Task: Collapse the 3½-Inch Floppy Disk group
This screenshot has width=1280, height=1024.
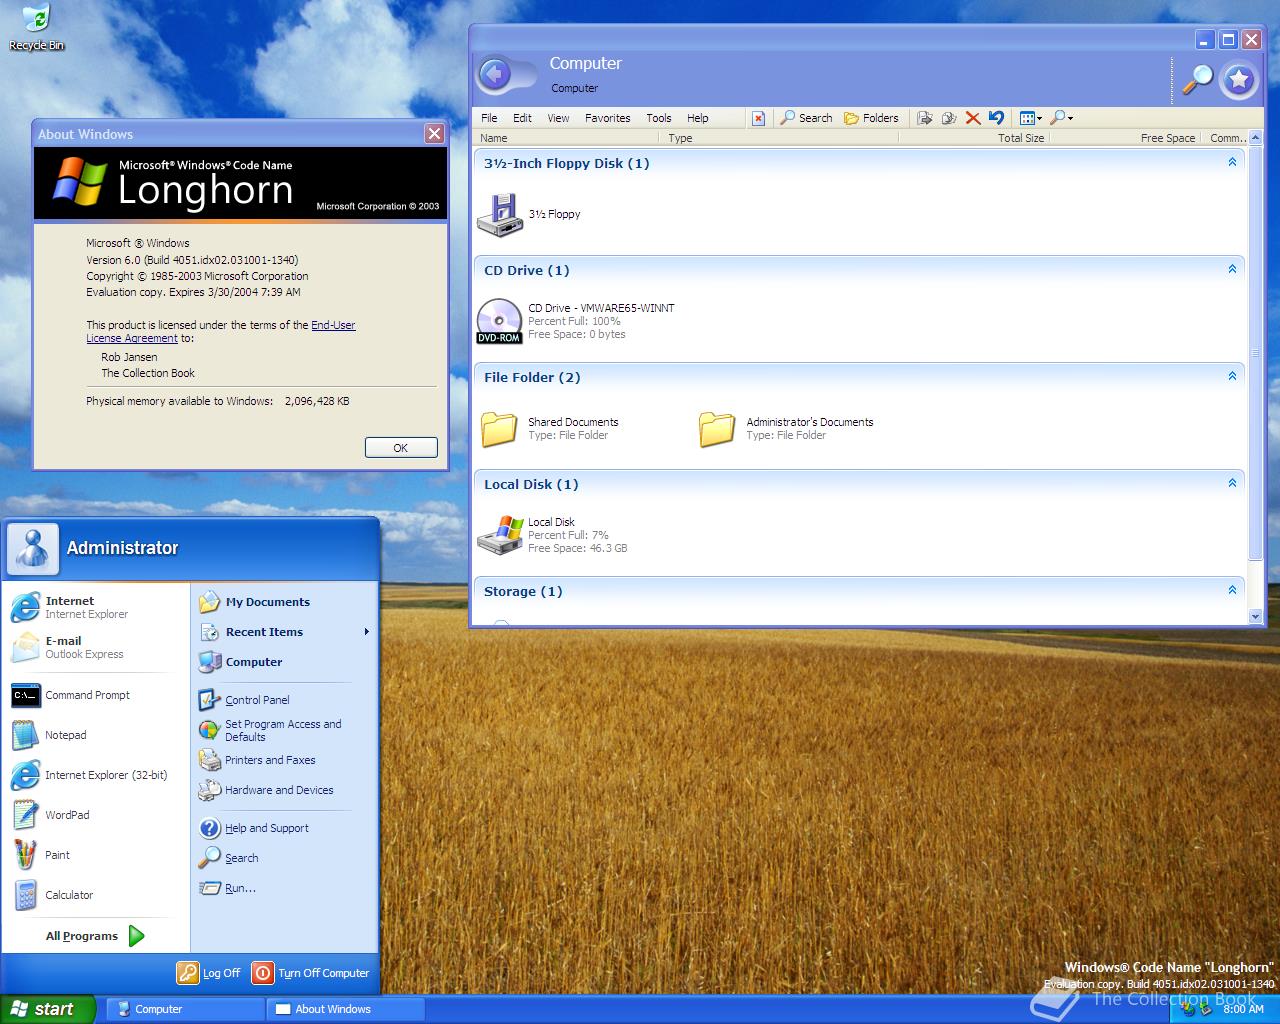Action: click(1232, 162)
